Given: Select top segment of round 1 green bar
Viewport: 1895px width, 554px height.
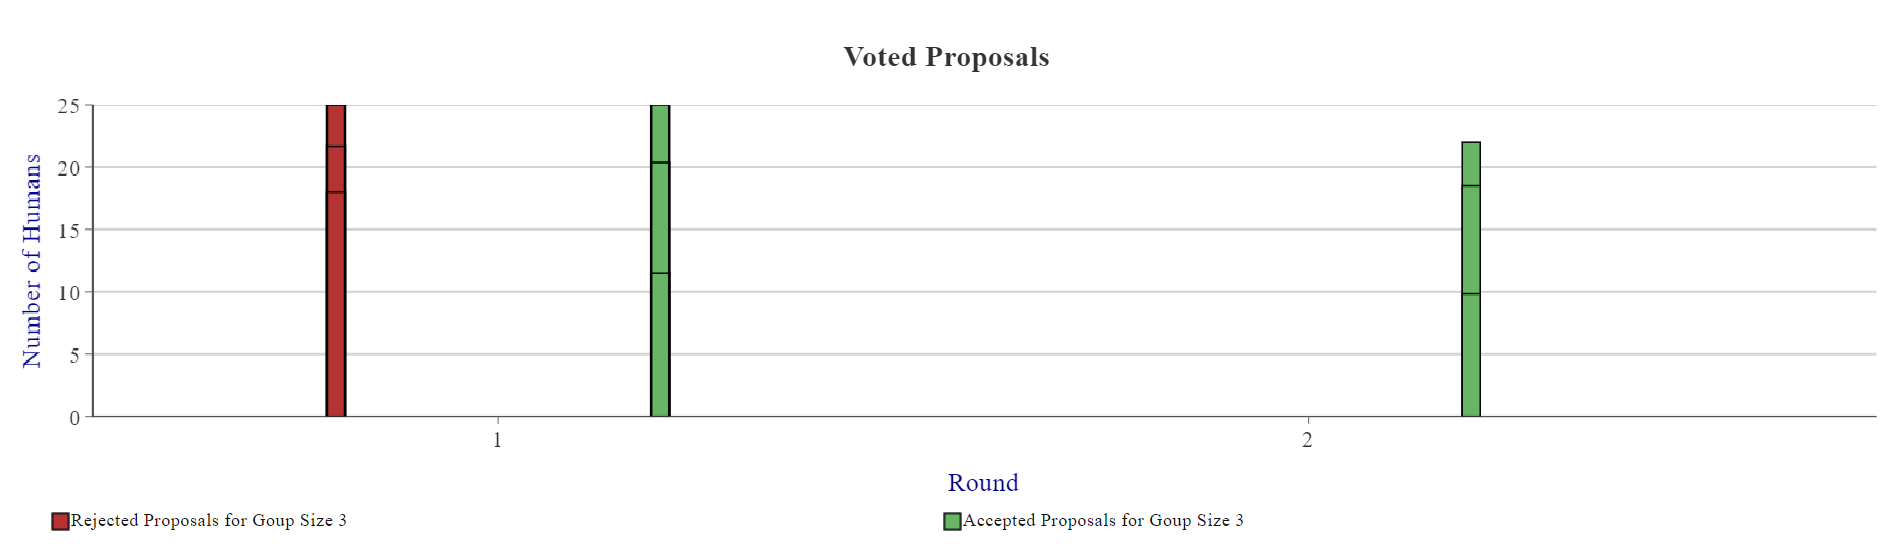Looking at the screenshot, I should point(660,134).
